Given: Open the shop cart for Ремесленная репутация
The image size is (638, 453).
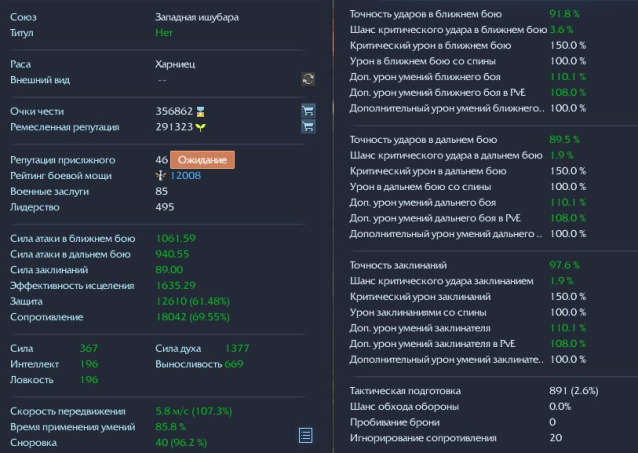Looking at the screenshot, I should pos(308,127).
